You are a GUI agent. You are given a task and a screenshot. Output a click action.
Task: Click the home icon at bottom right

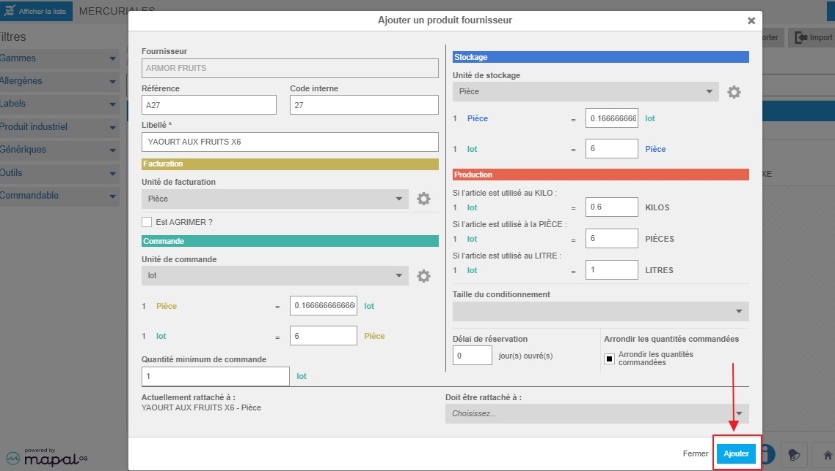tap(827, 455)
